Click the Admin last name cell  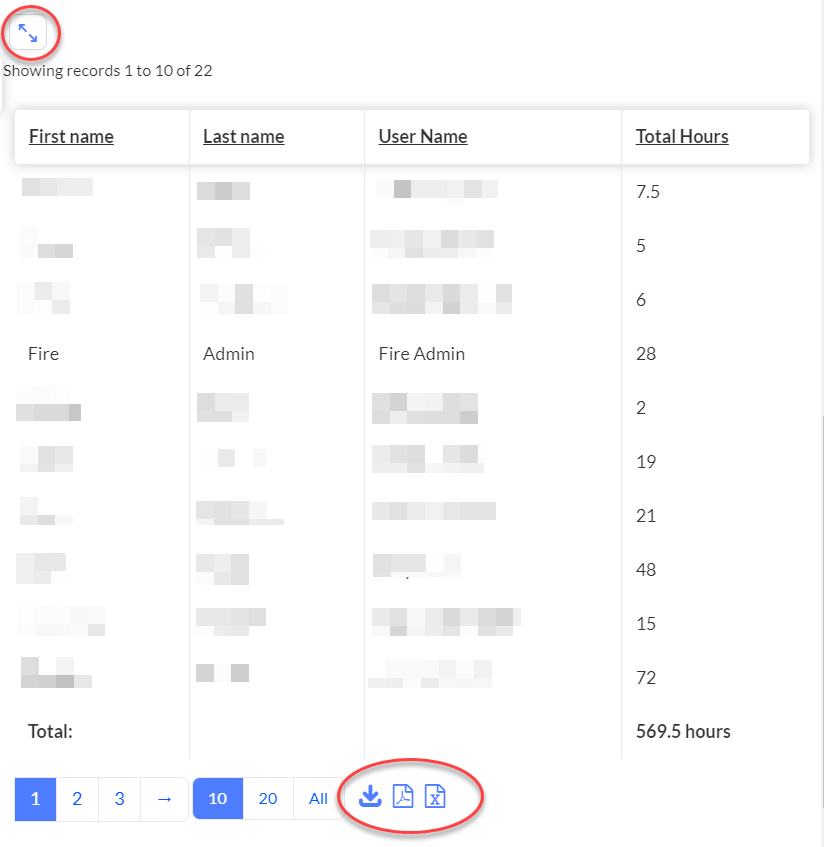click(x=229, y=354)
